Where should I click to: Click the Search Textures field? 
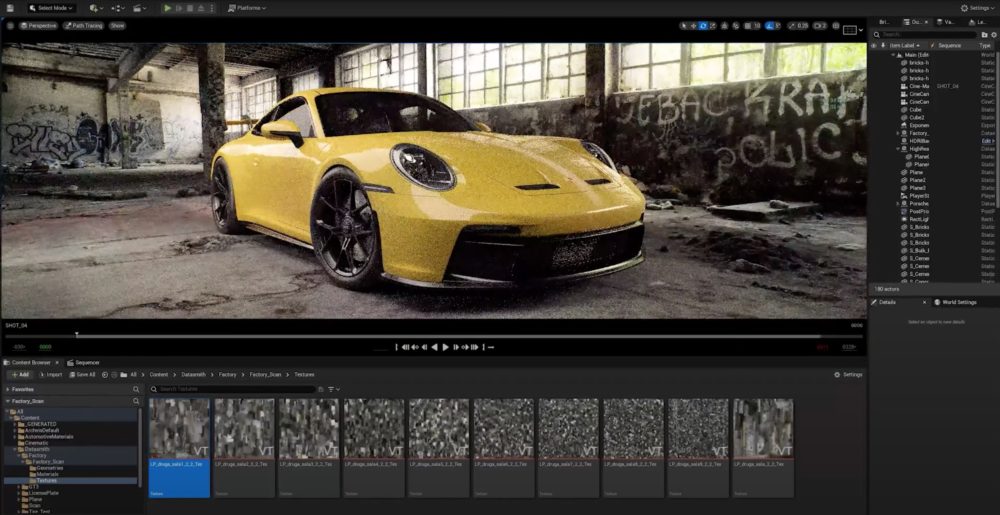(x=233, y=389)
